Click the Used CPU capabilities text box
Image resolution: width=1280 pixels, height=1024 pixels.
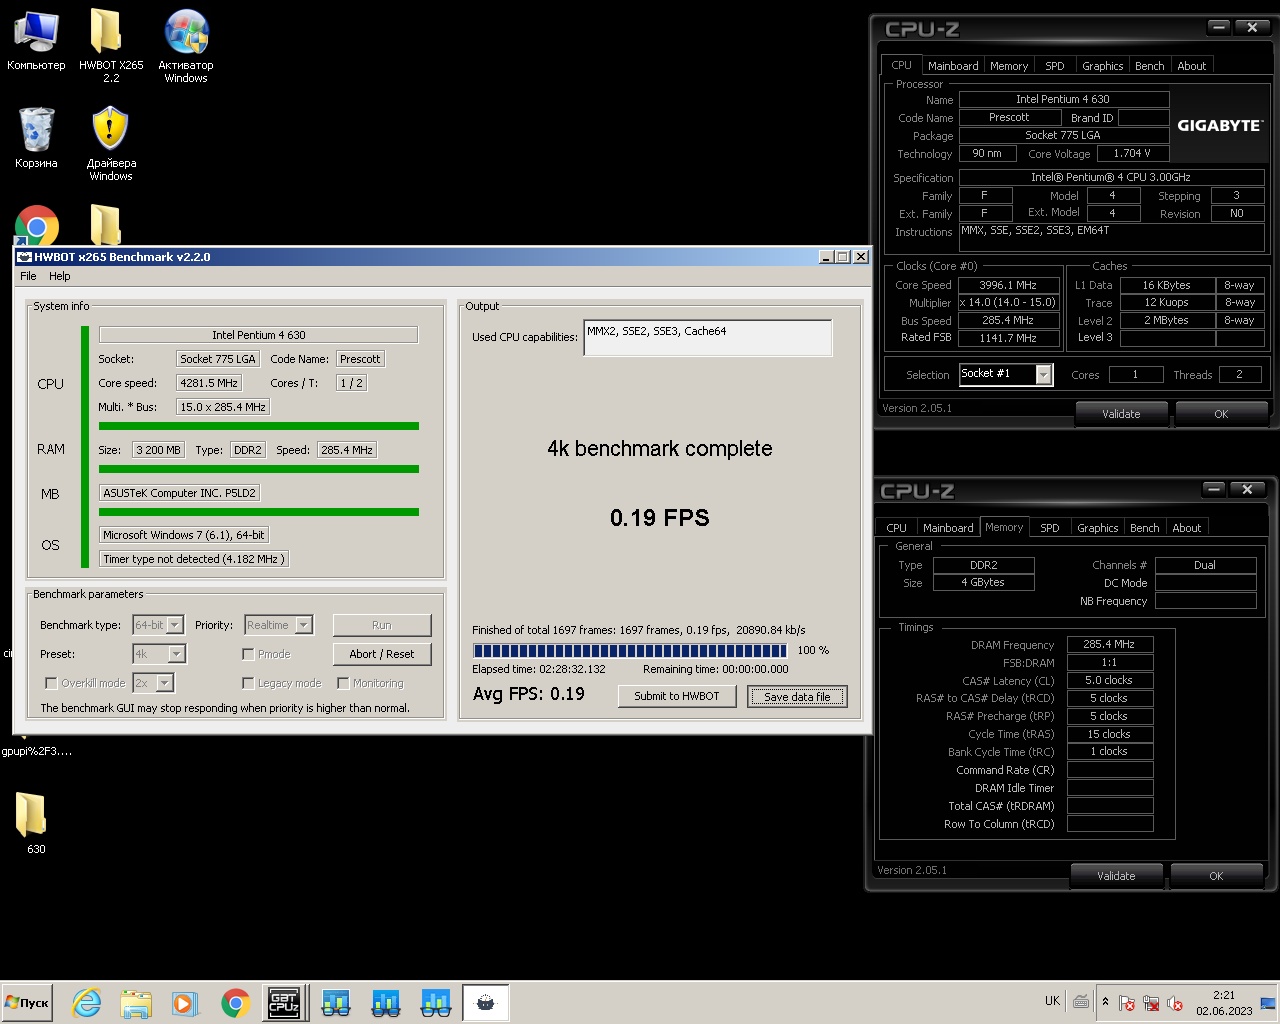pyautogui.click(x=707, y=338)
